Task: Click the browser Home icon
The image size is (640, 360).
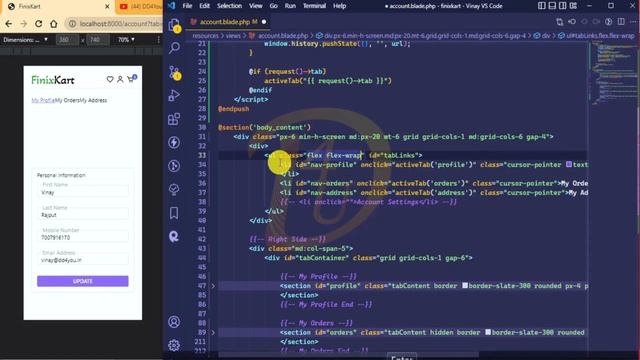Action: [x=53, y=24]
